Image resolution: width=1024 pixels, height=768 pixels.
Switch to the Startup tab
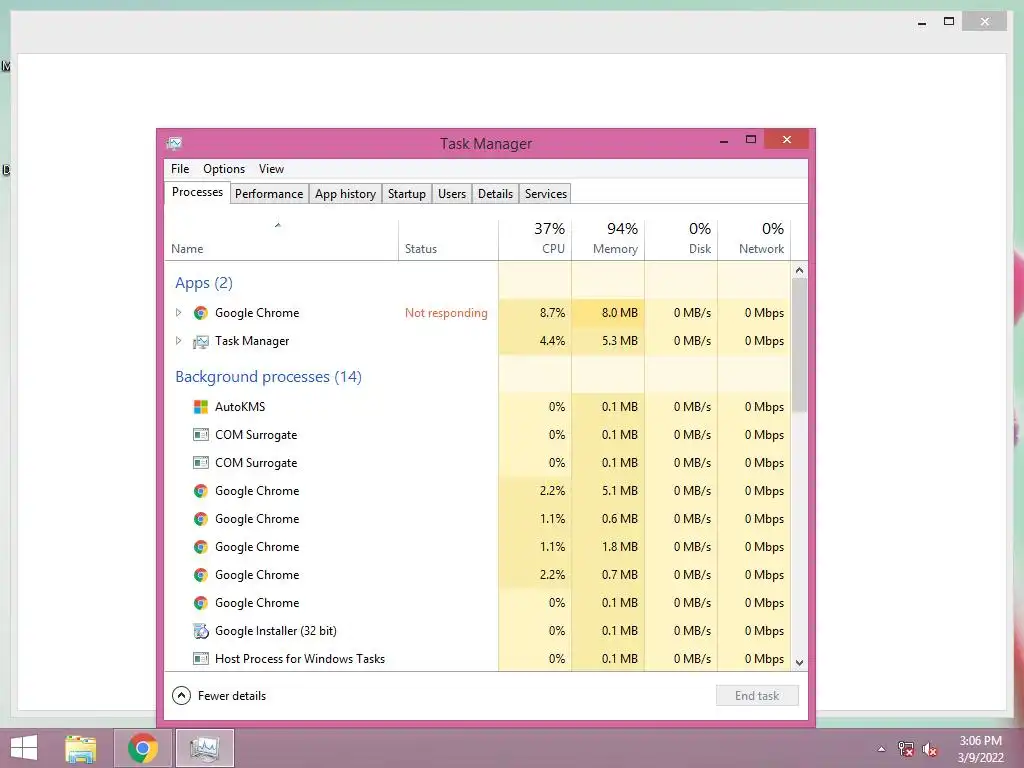click(407, 194)
